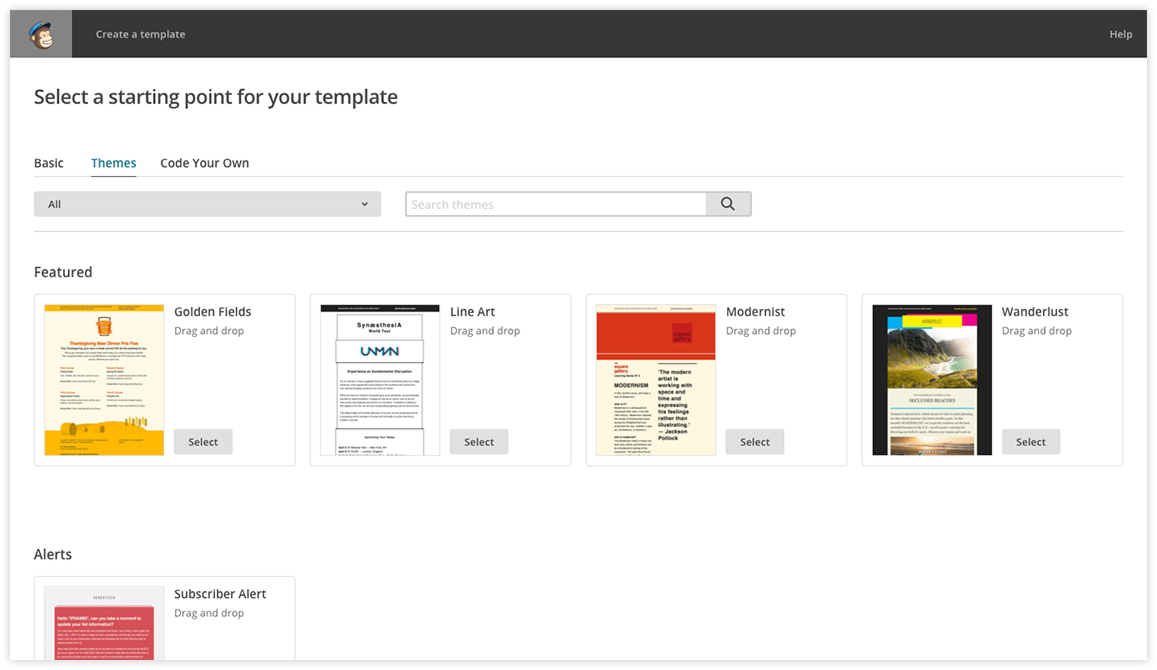Switch to the Themes tab
This screenshot has width=1157, height=670.
114,163
